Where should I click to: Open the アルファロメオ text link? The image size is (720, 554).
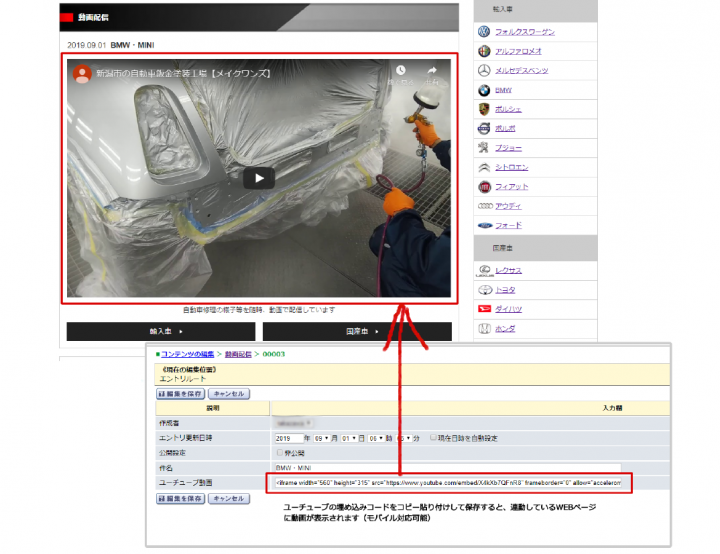[518, 51]
